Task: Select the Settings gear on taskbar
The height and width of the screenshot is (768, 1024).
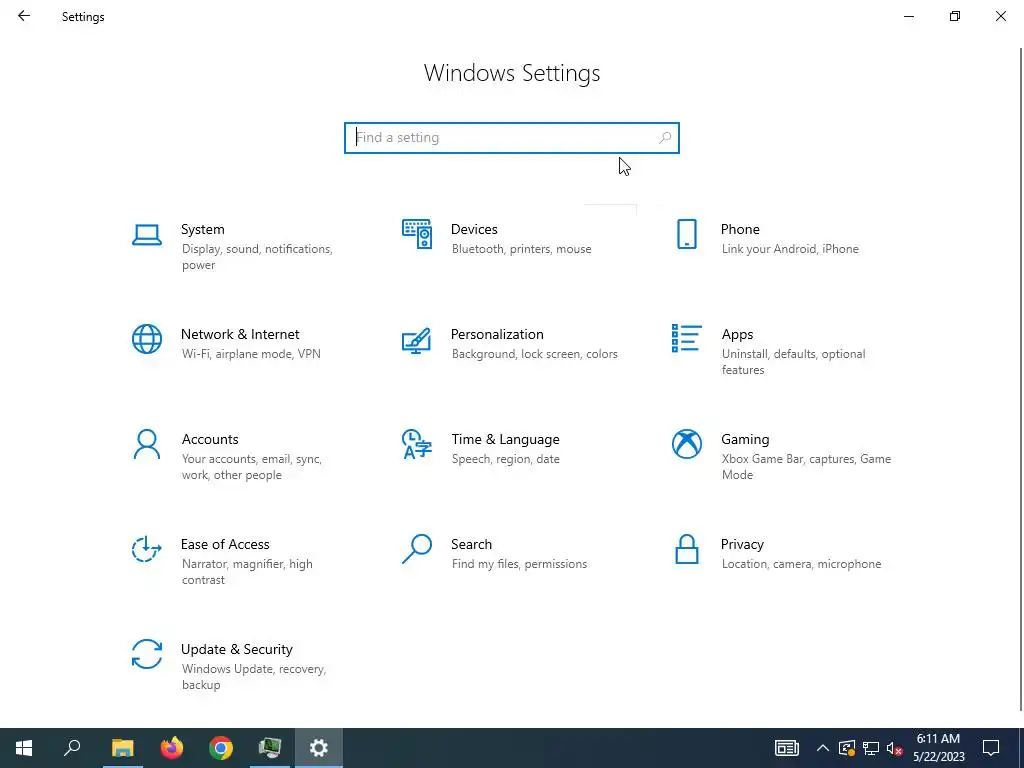Action: click(319, 748)
